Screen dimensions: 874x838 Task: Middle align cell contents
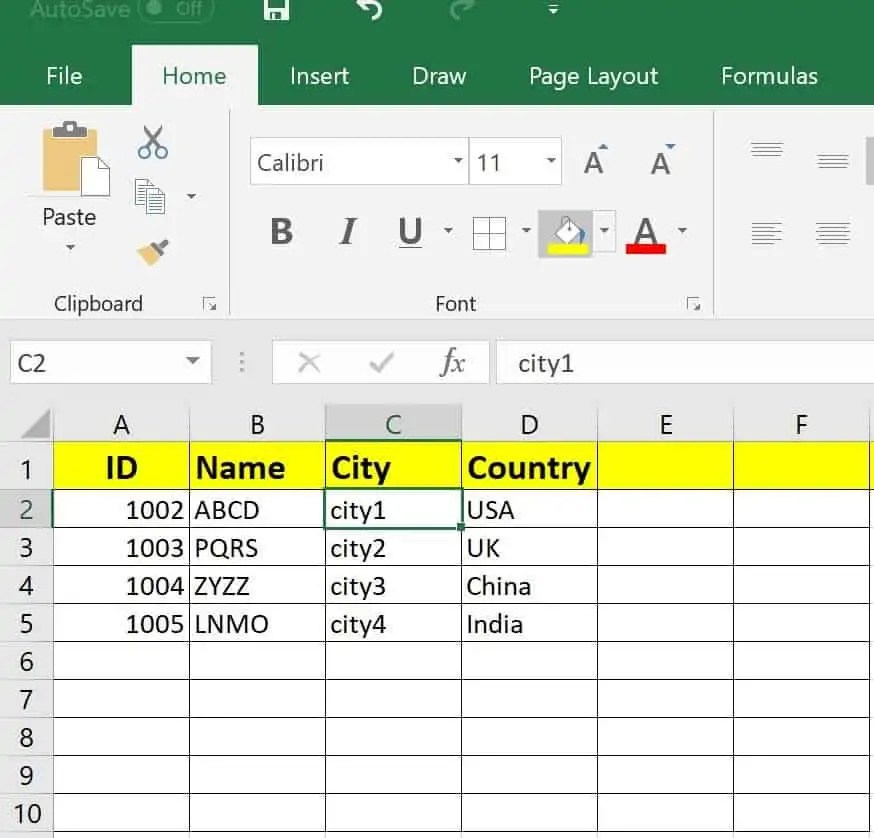(x=832, y=162)
